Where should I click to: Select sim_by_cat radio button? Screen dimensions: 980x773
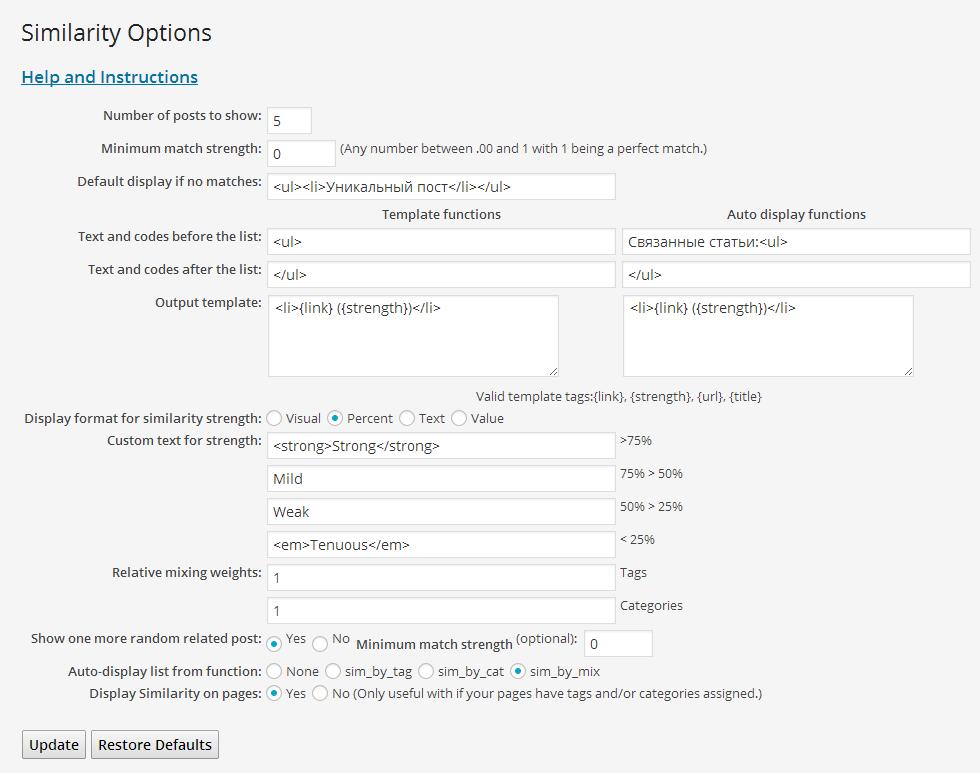[426, 671]
